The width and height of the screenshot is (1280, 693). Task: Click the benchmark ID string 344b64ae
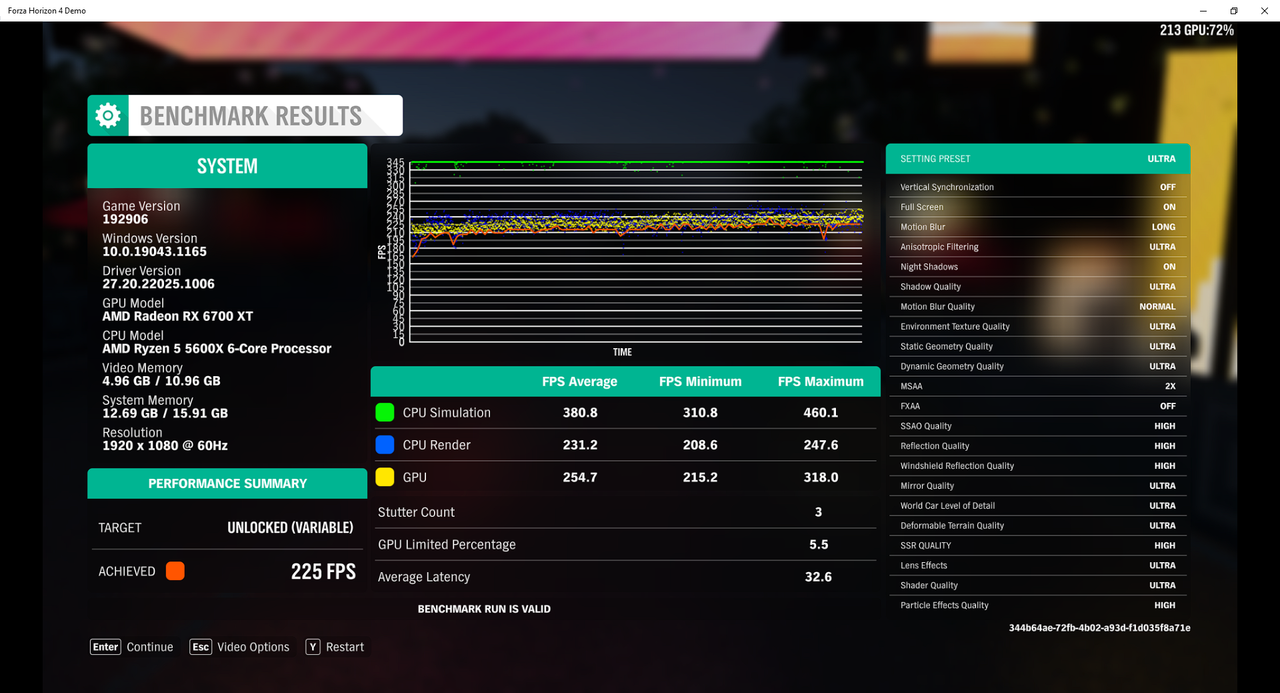pos(1100,628)
